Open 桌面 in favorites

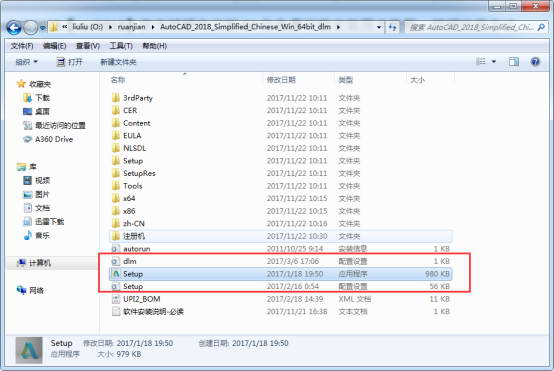coord(36,112)
